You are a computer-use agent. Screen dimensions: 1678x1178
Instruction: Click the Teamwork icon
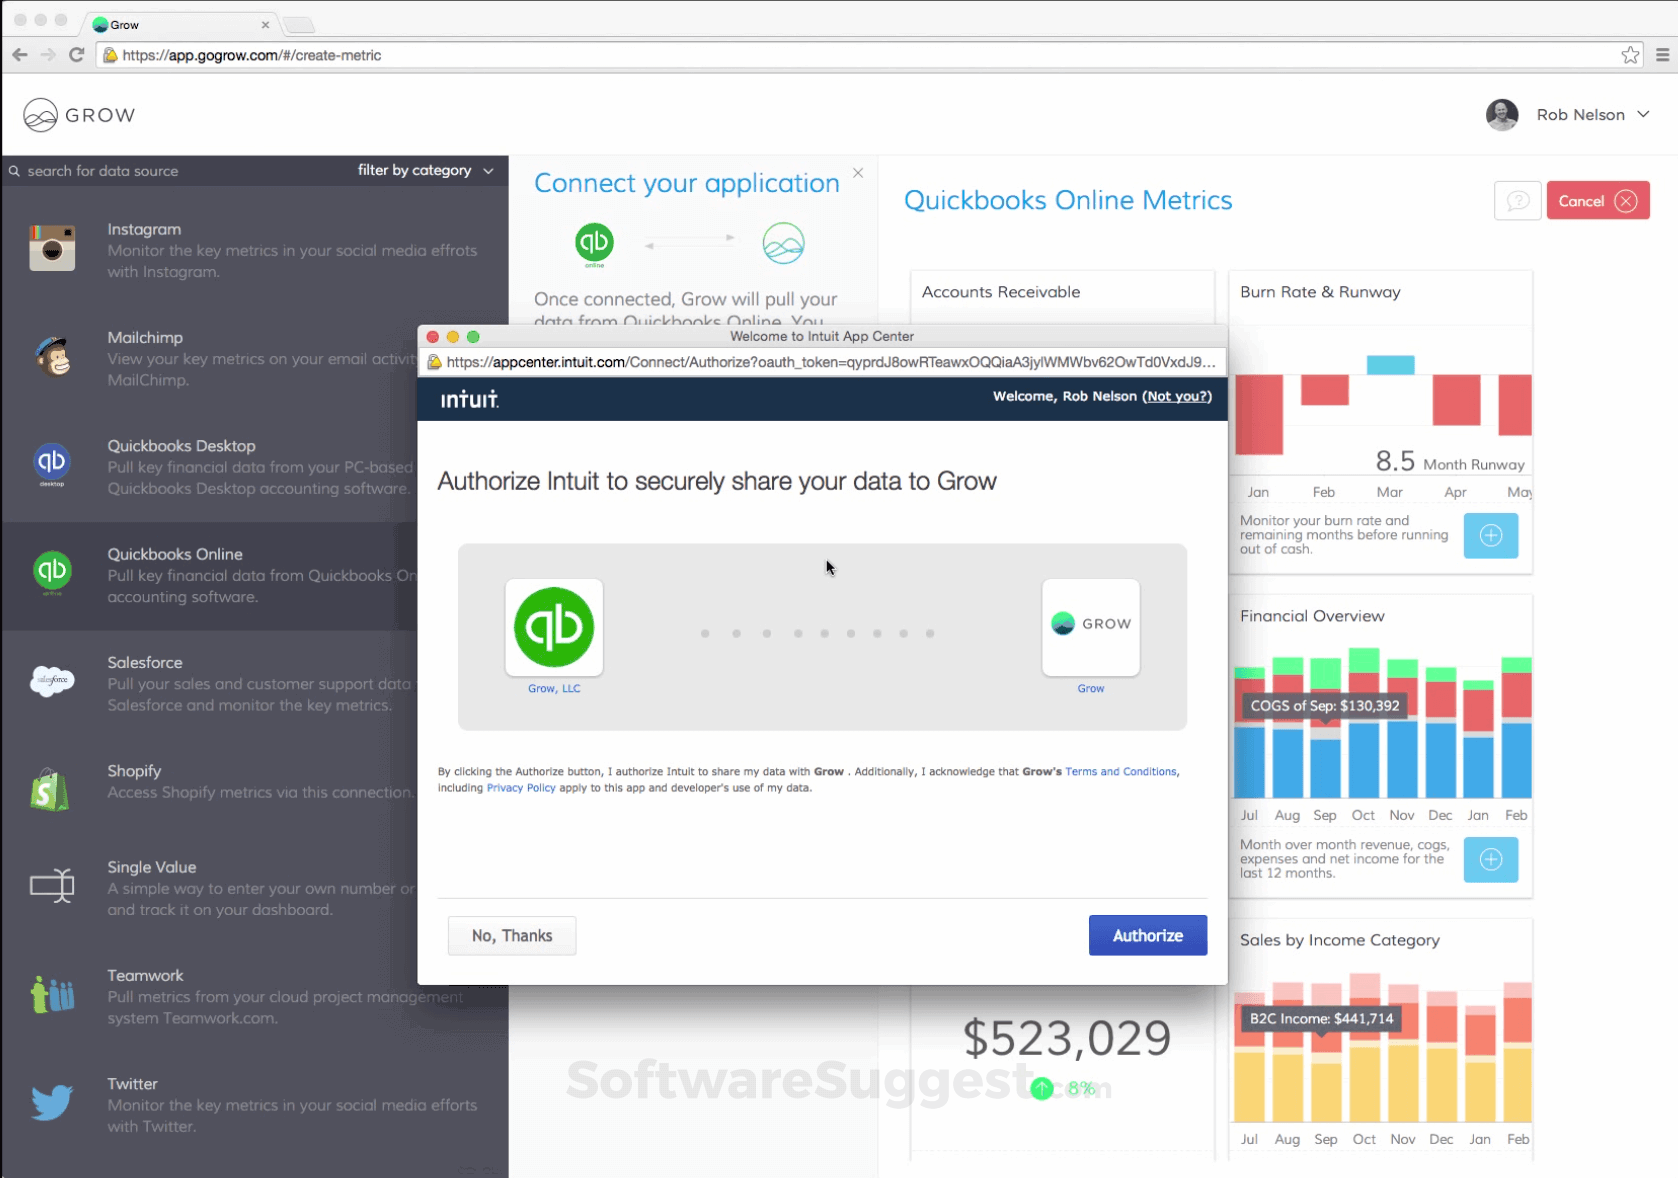(x=52, y=995)
